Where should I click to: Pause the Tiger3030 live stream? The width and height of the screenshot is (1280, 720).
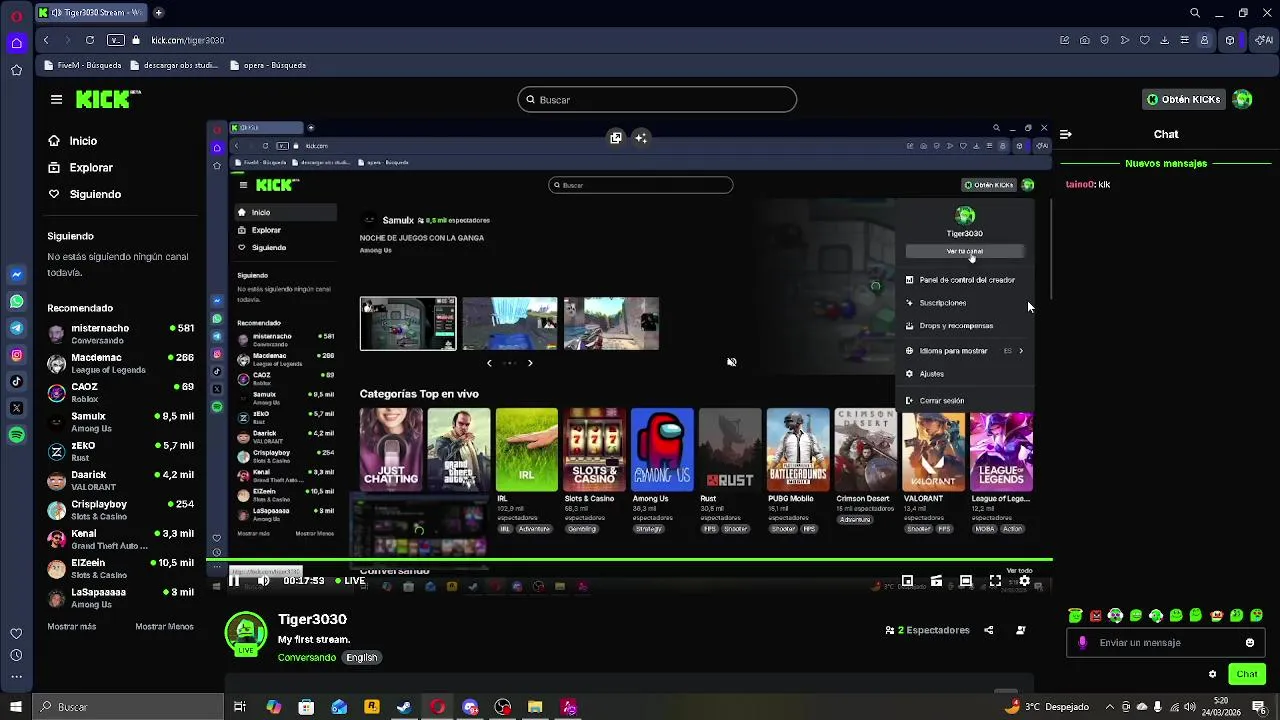(x=234, y=580)
